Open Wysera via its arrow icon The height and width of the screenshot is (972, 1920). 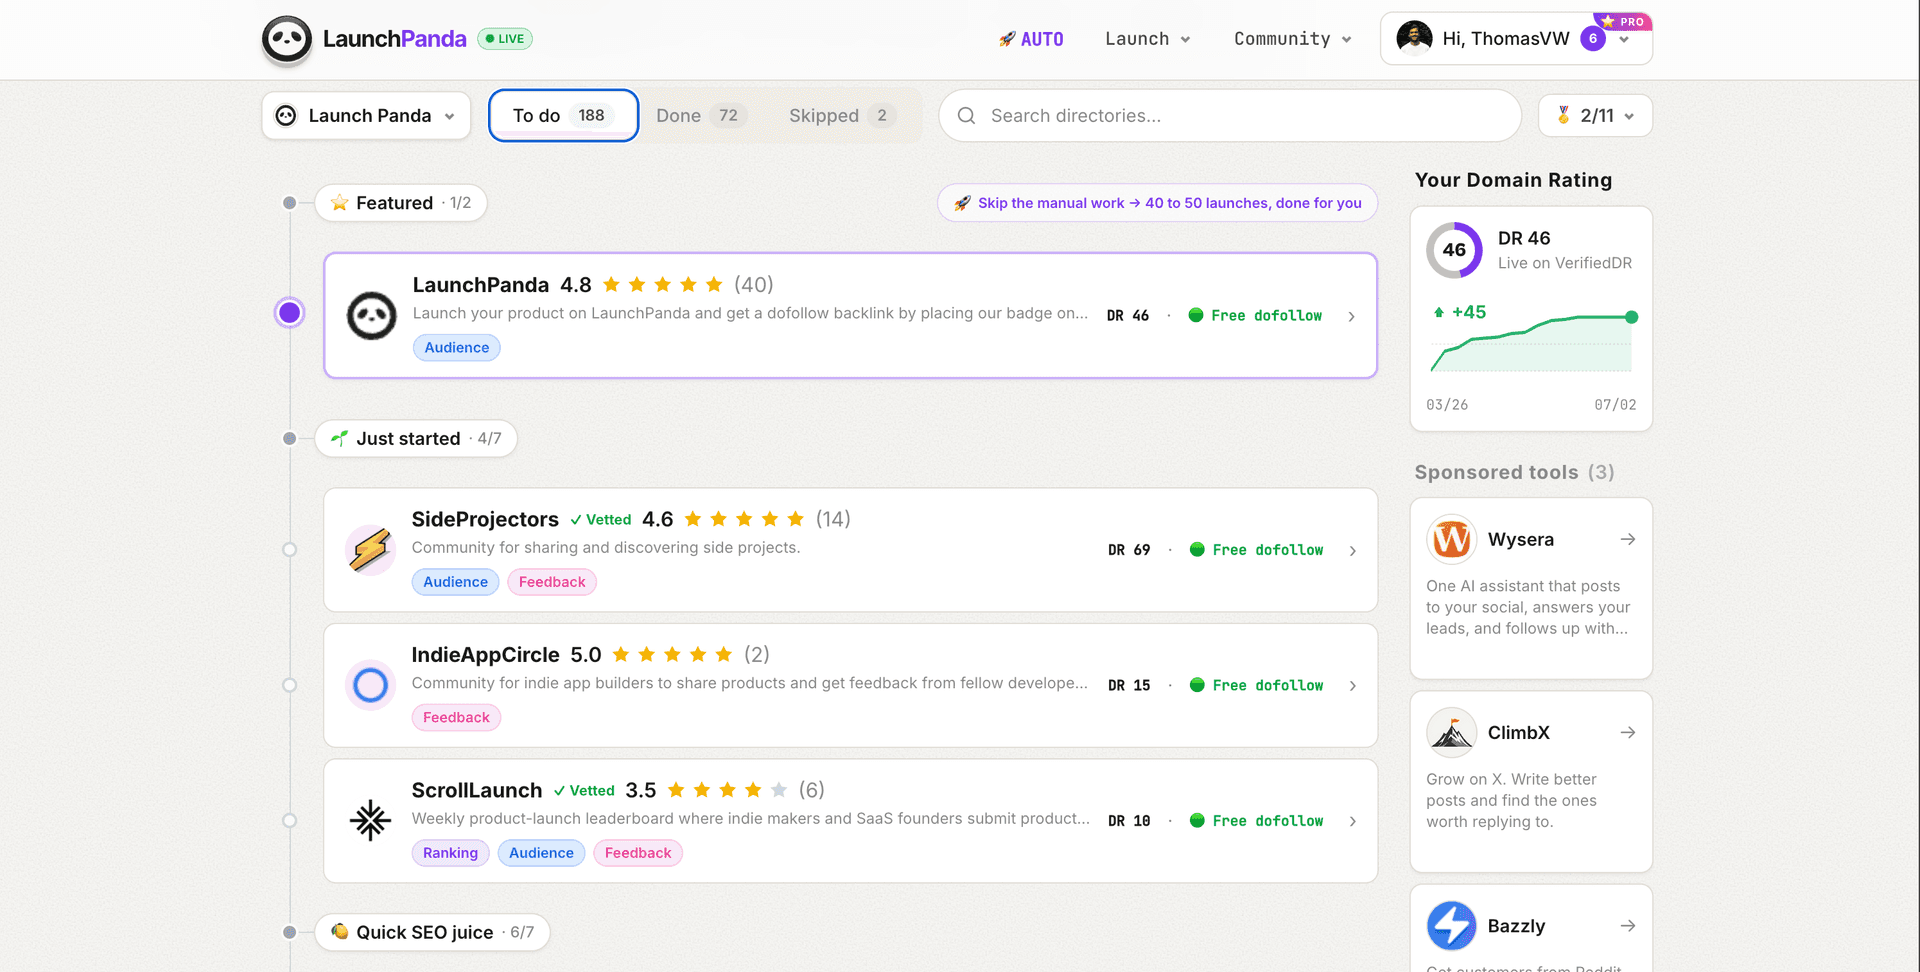tap(1628, 540)
